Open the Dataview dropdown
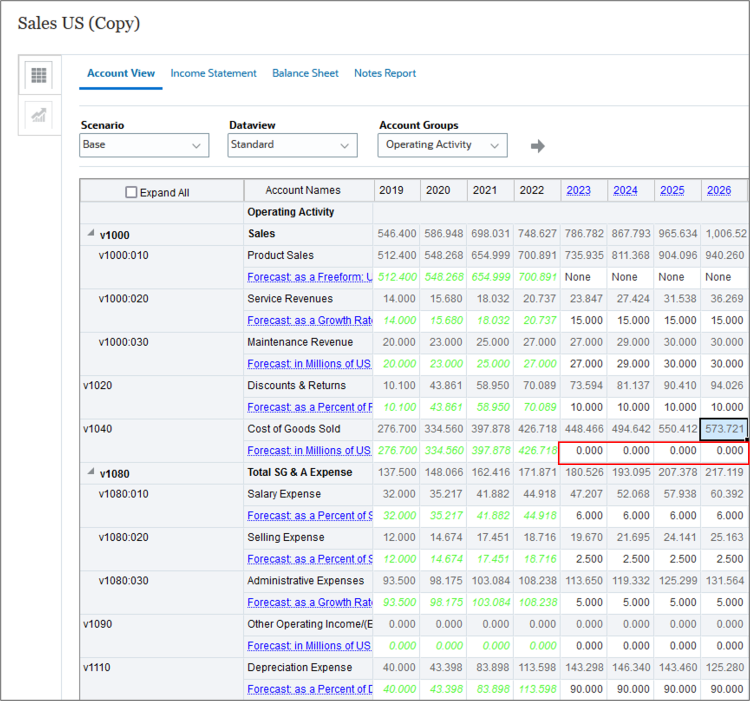750x701 pixels. (292, 145)
